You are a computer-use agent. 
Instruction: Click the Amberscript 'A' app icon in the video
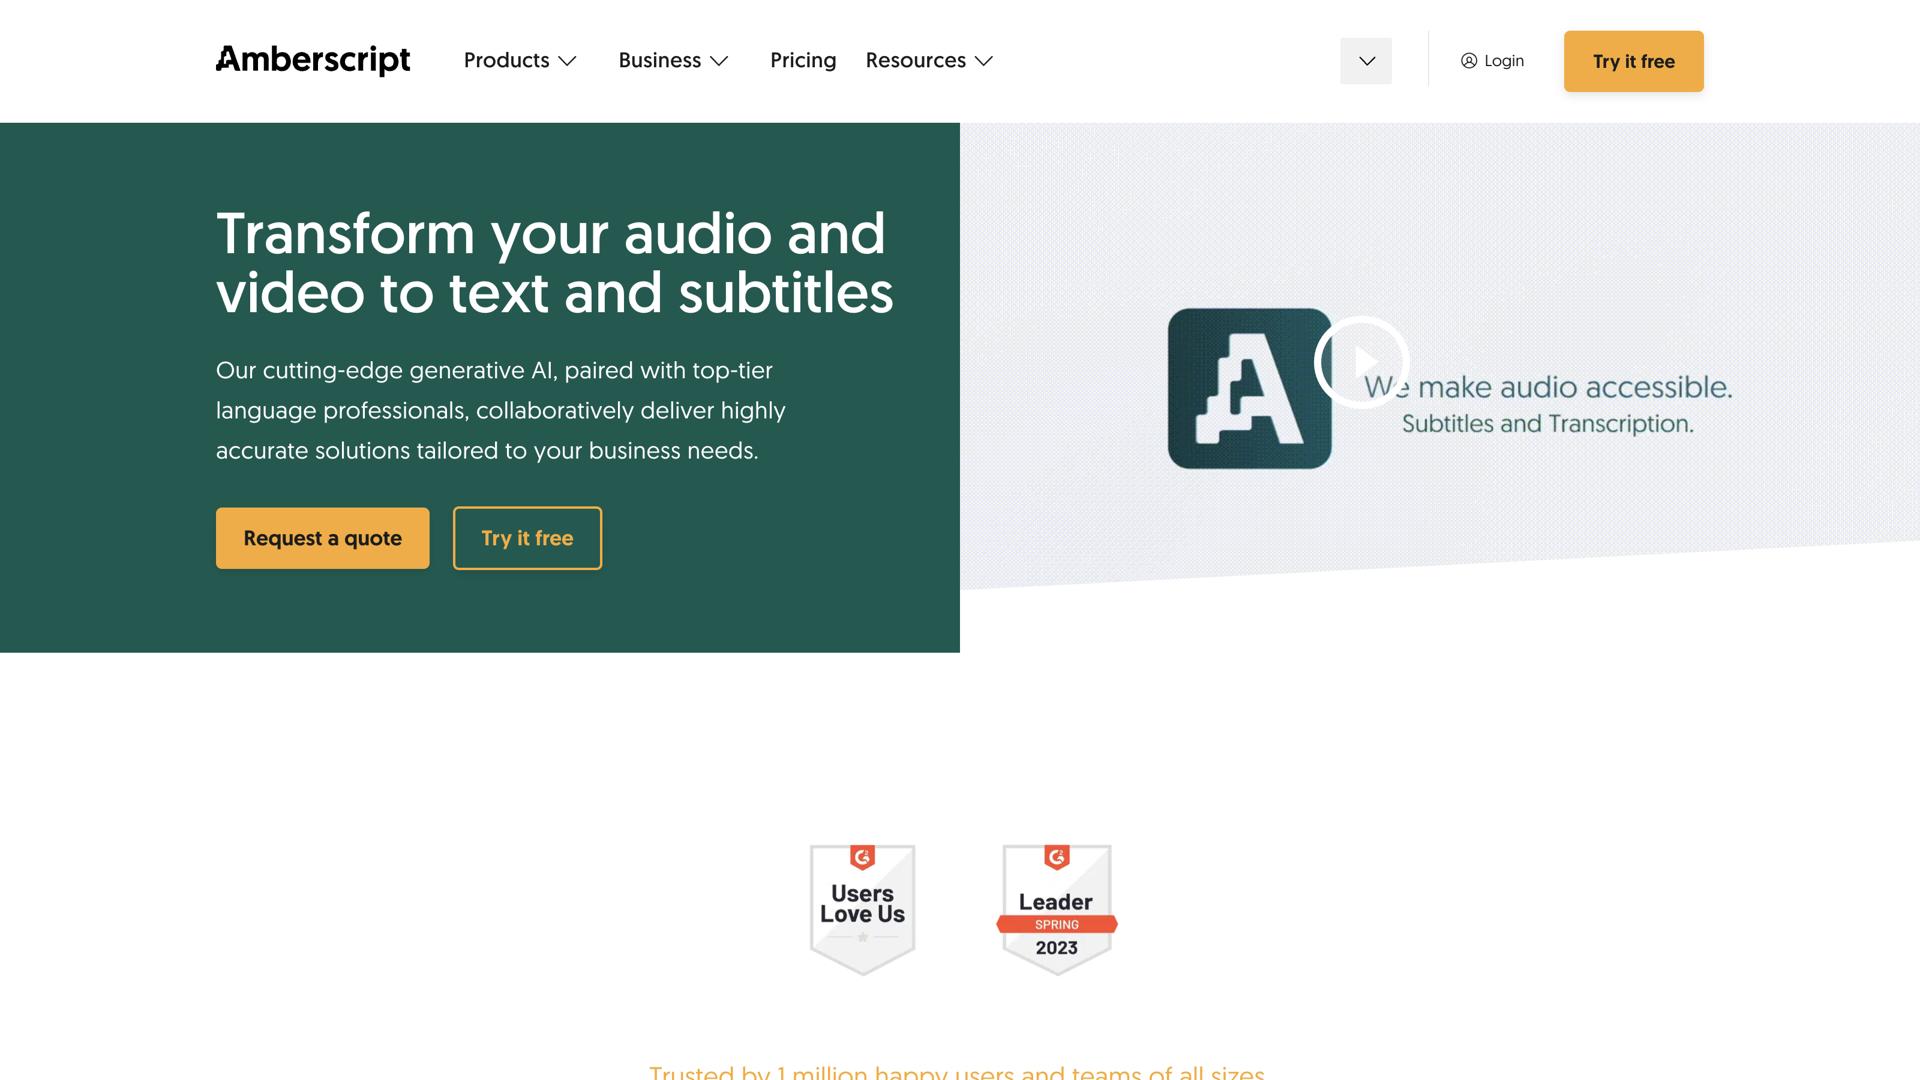coord(1248,388)
